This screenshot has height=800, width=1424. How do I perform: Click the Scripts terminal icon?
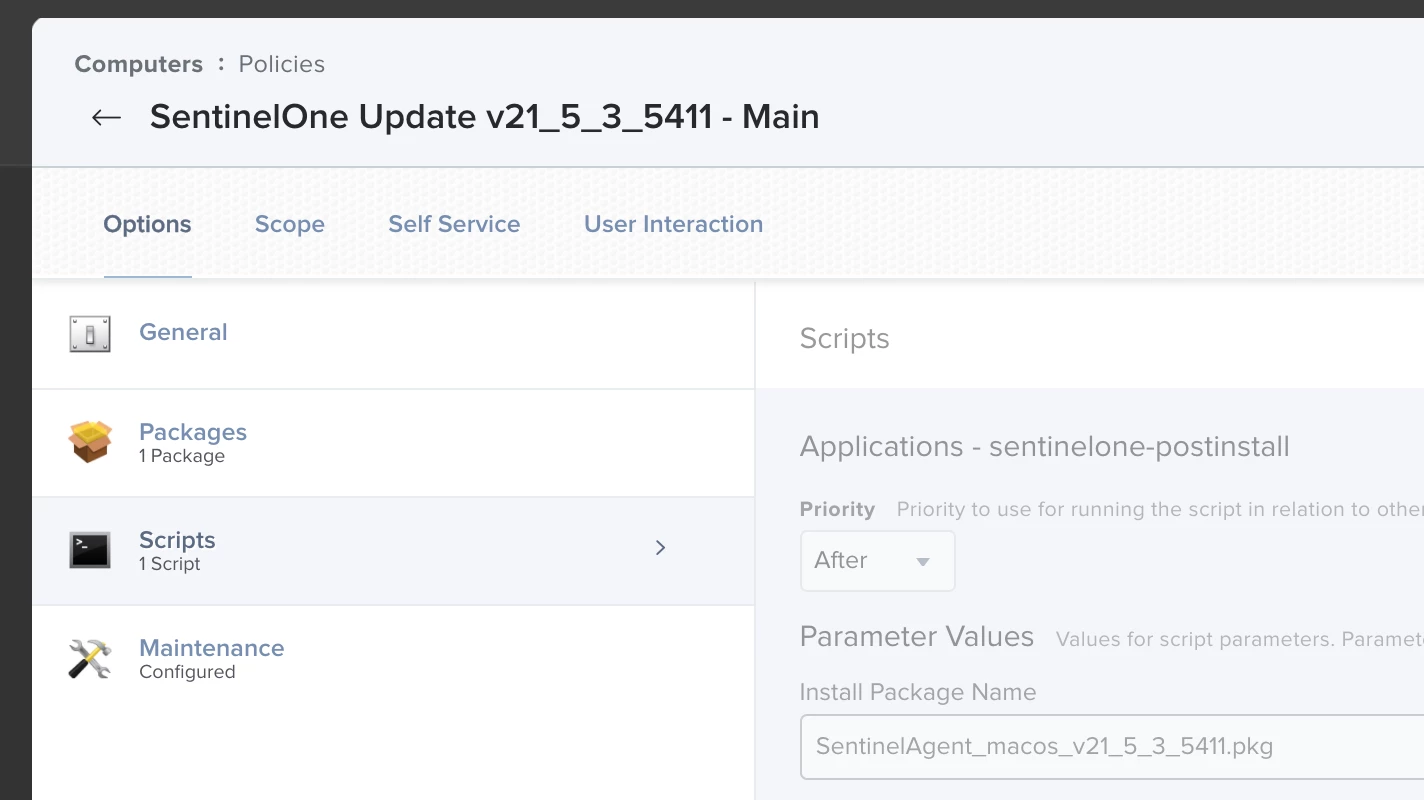(90, 550)
